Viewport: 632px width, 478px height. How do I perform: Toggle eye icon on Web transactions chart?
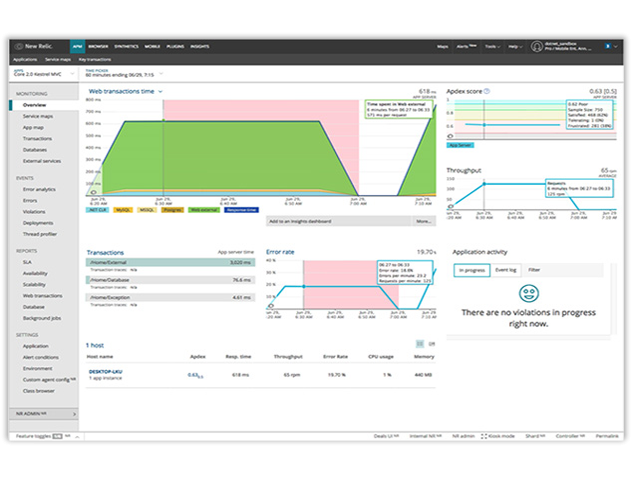pos(93,192)
